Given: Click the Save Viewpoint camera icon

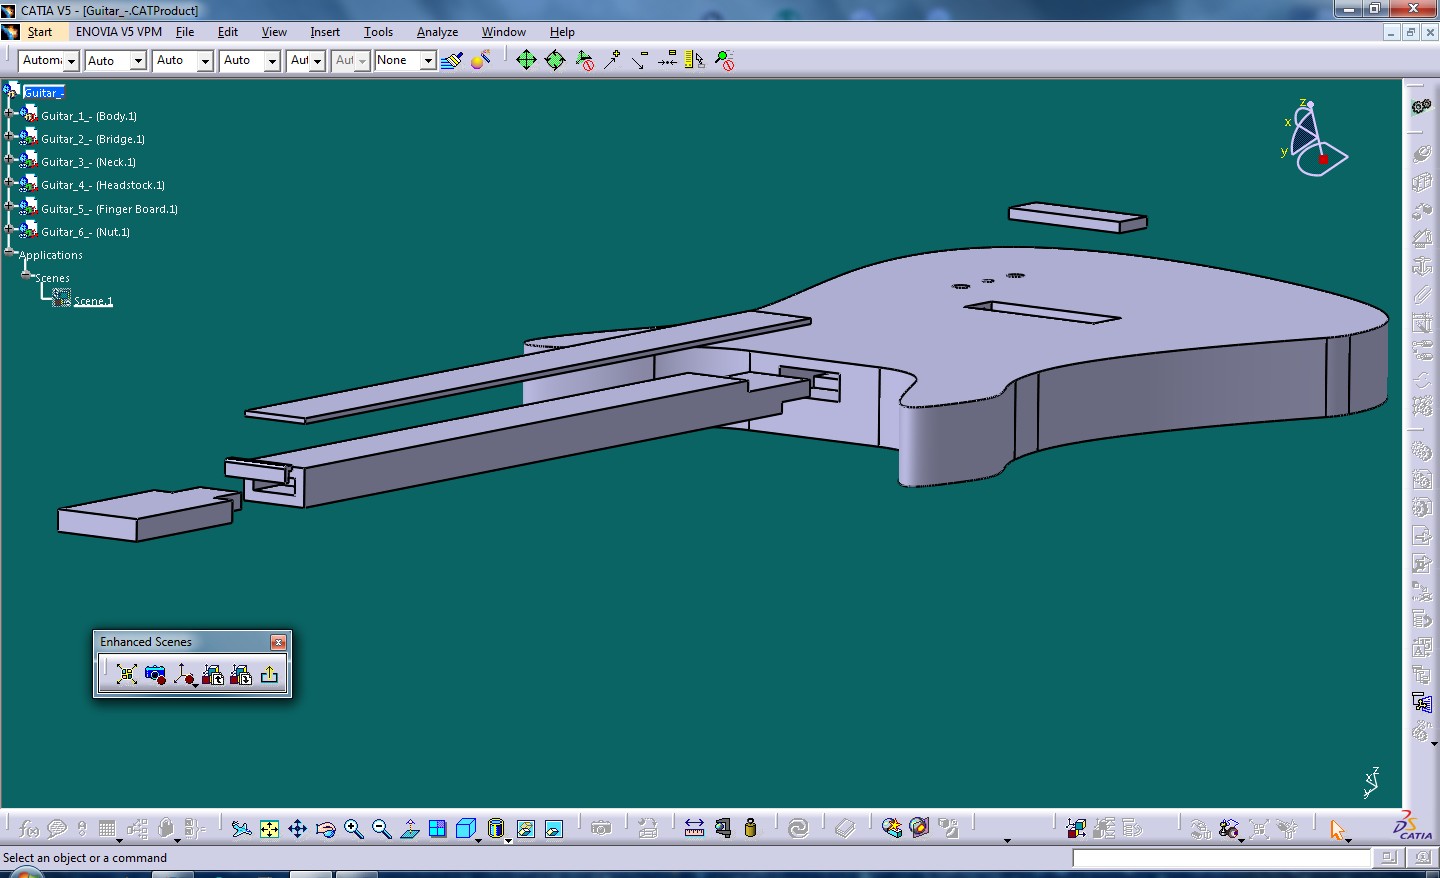Looking at the screenshot, I should click(x=155, y=675).
